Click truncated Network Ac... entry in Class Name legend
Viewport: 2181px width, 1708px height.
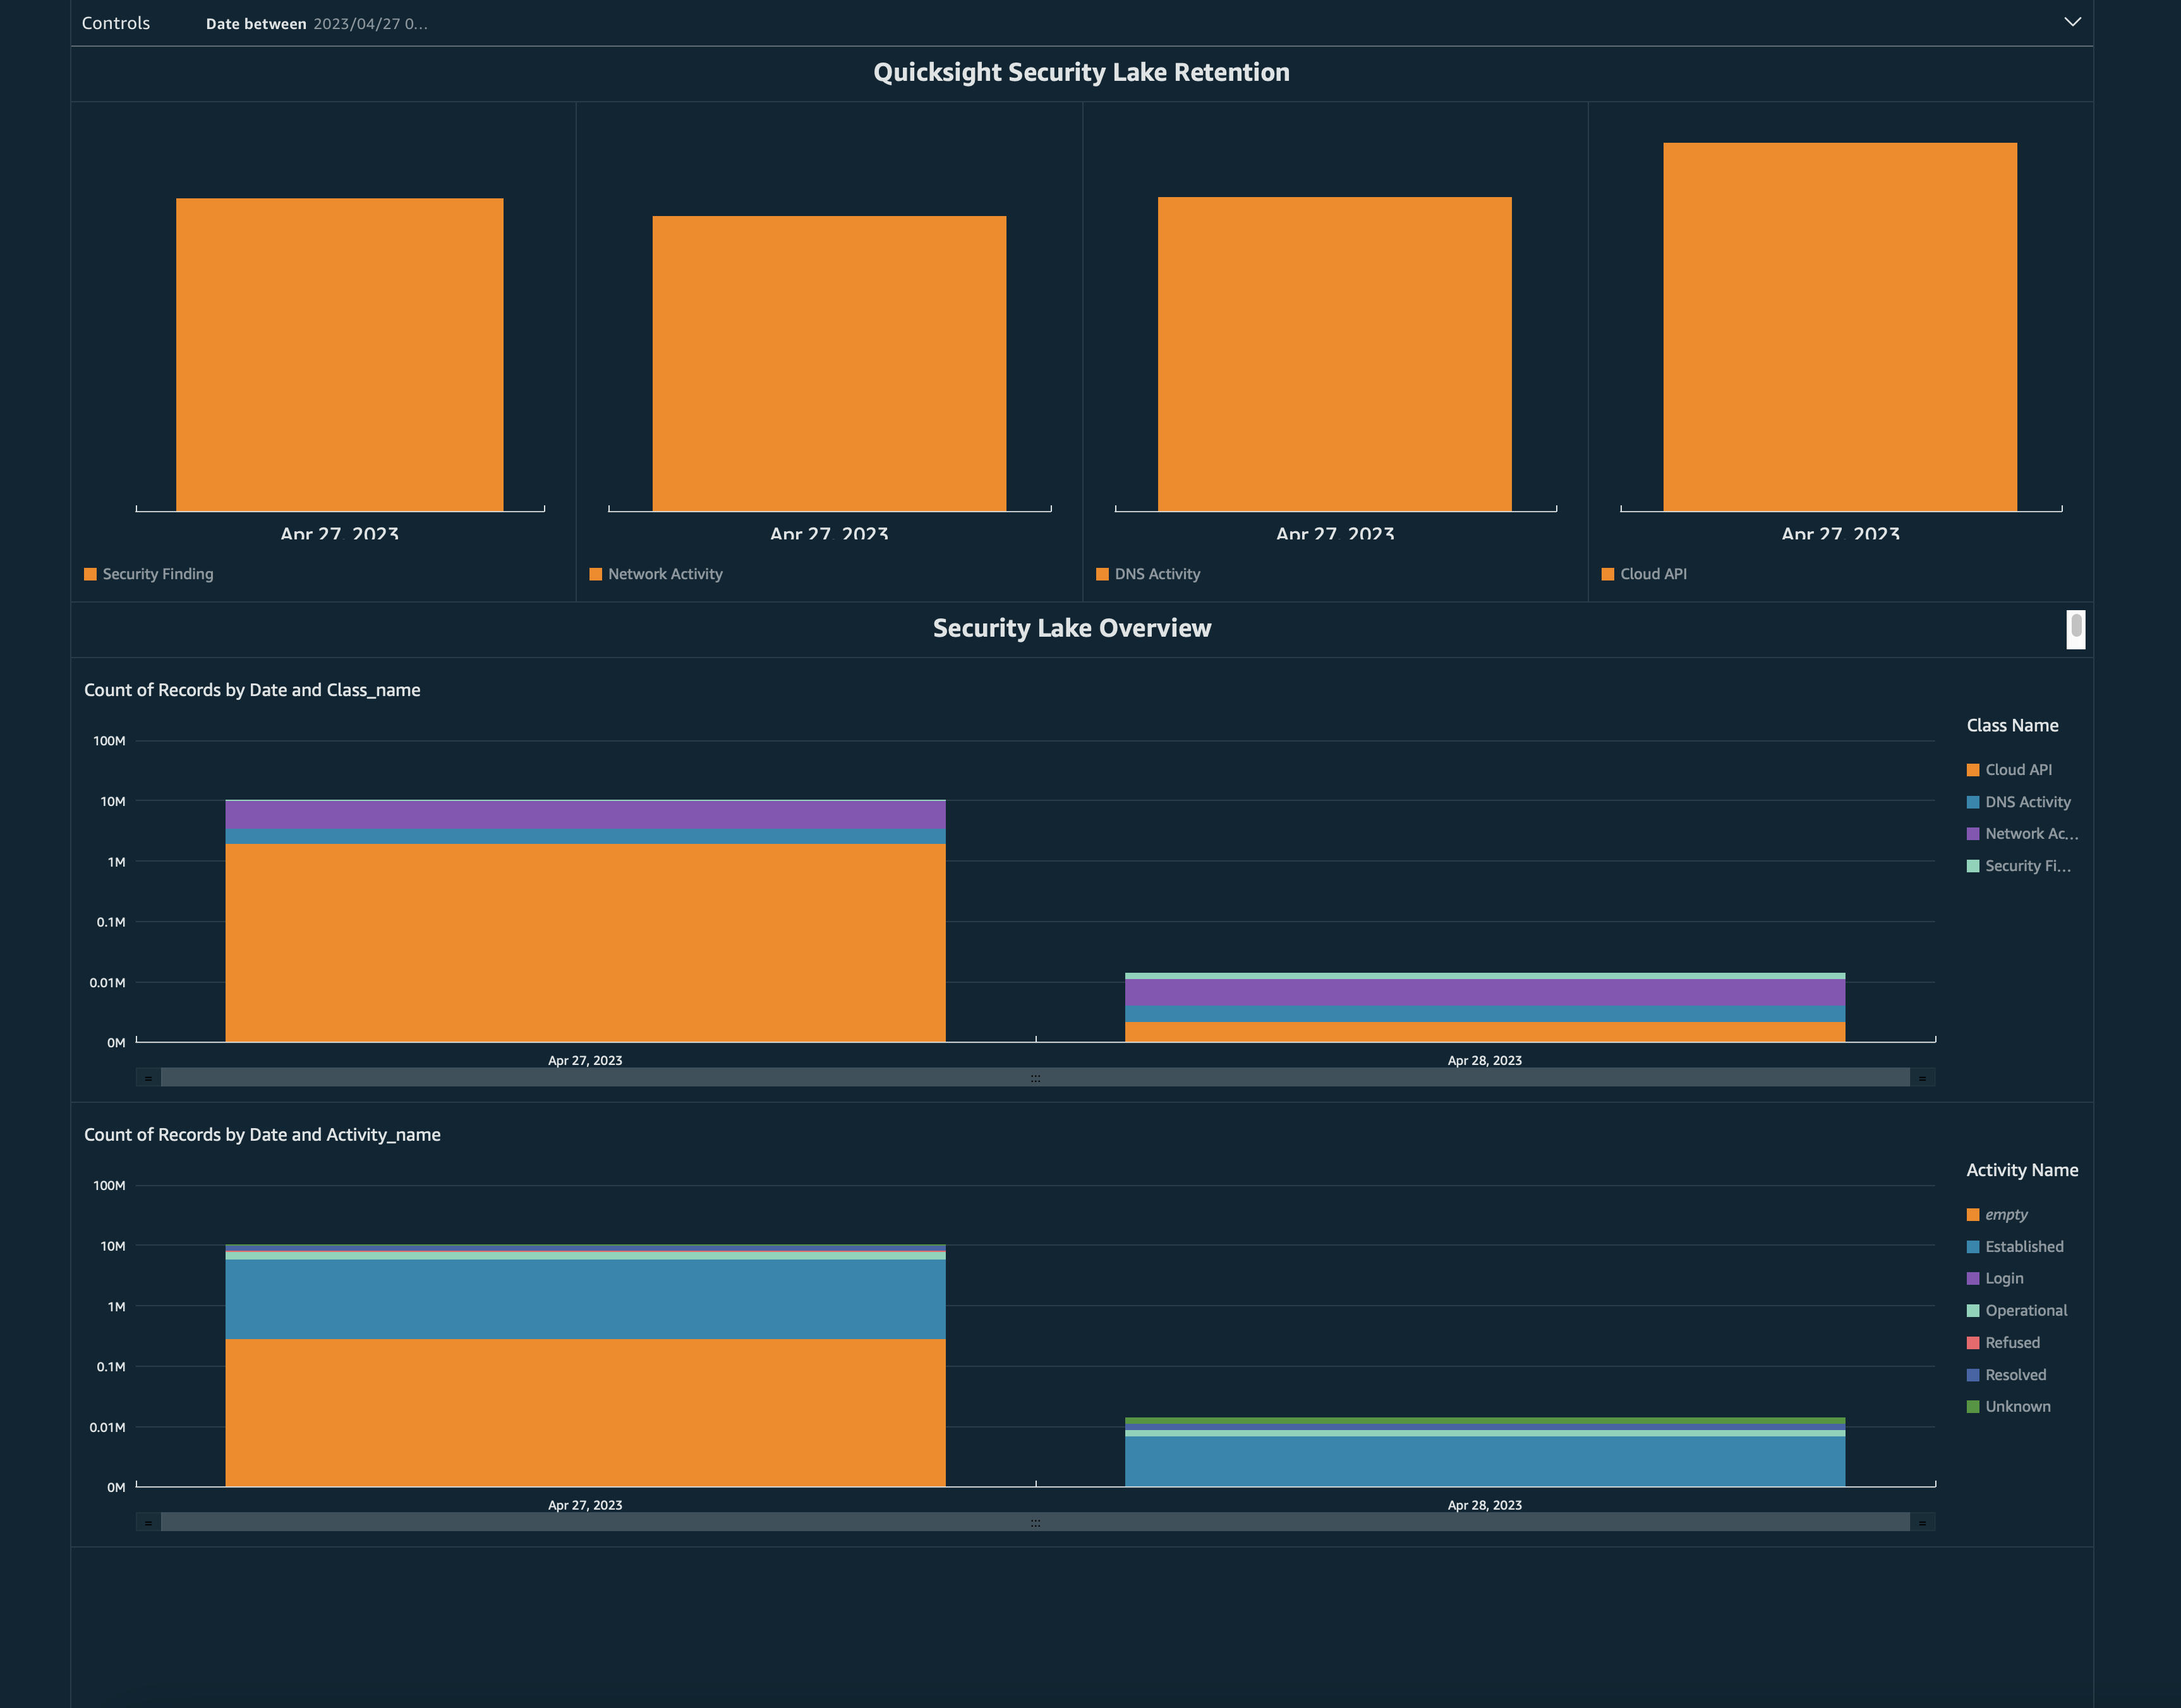2022,834
